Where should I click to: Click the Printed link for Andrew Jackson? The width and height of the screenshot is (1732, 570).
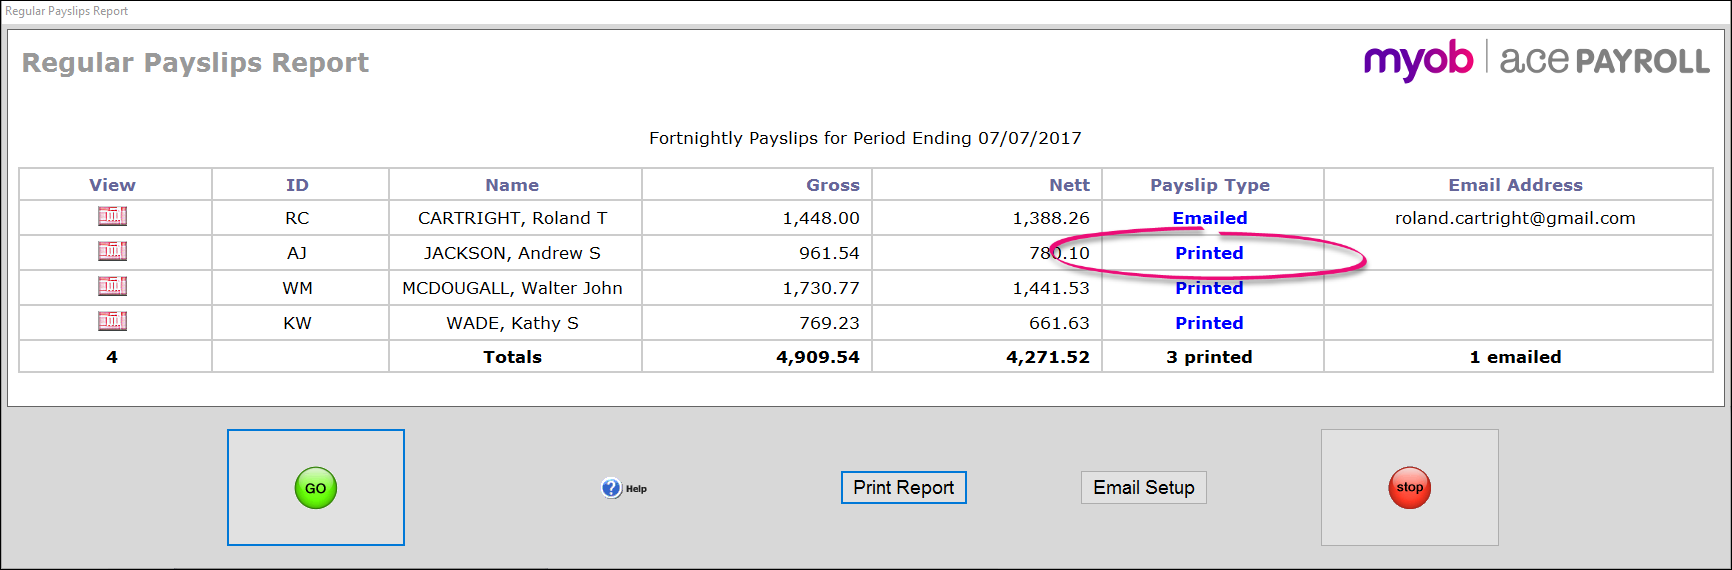(1210, 253)
